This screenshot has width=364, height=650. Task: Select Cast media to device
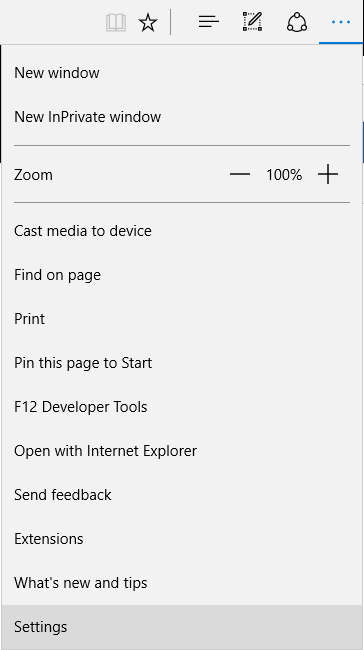[182, 231]
